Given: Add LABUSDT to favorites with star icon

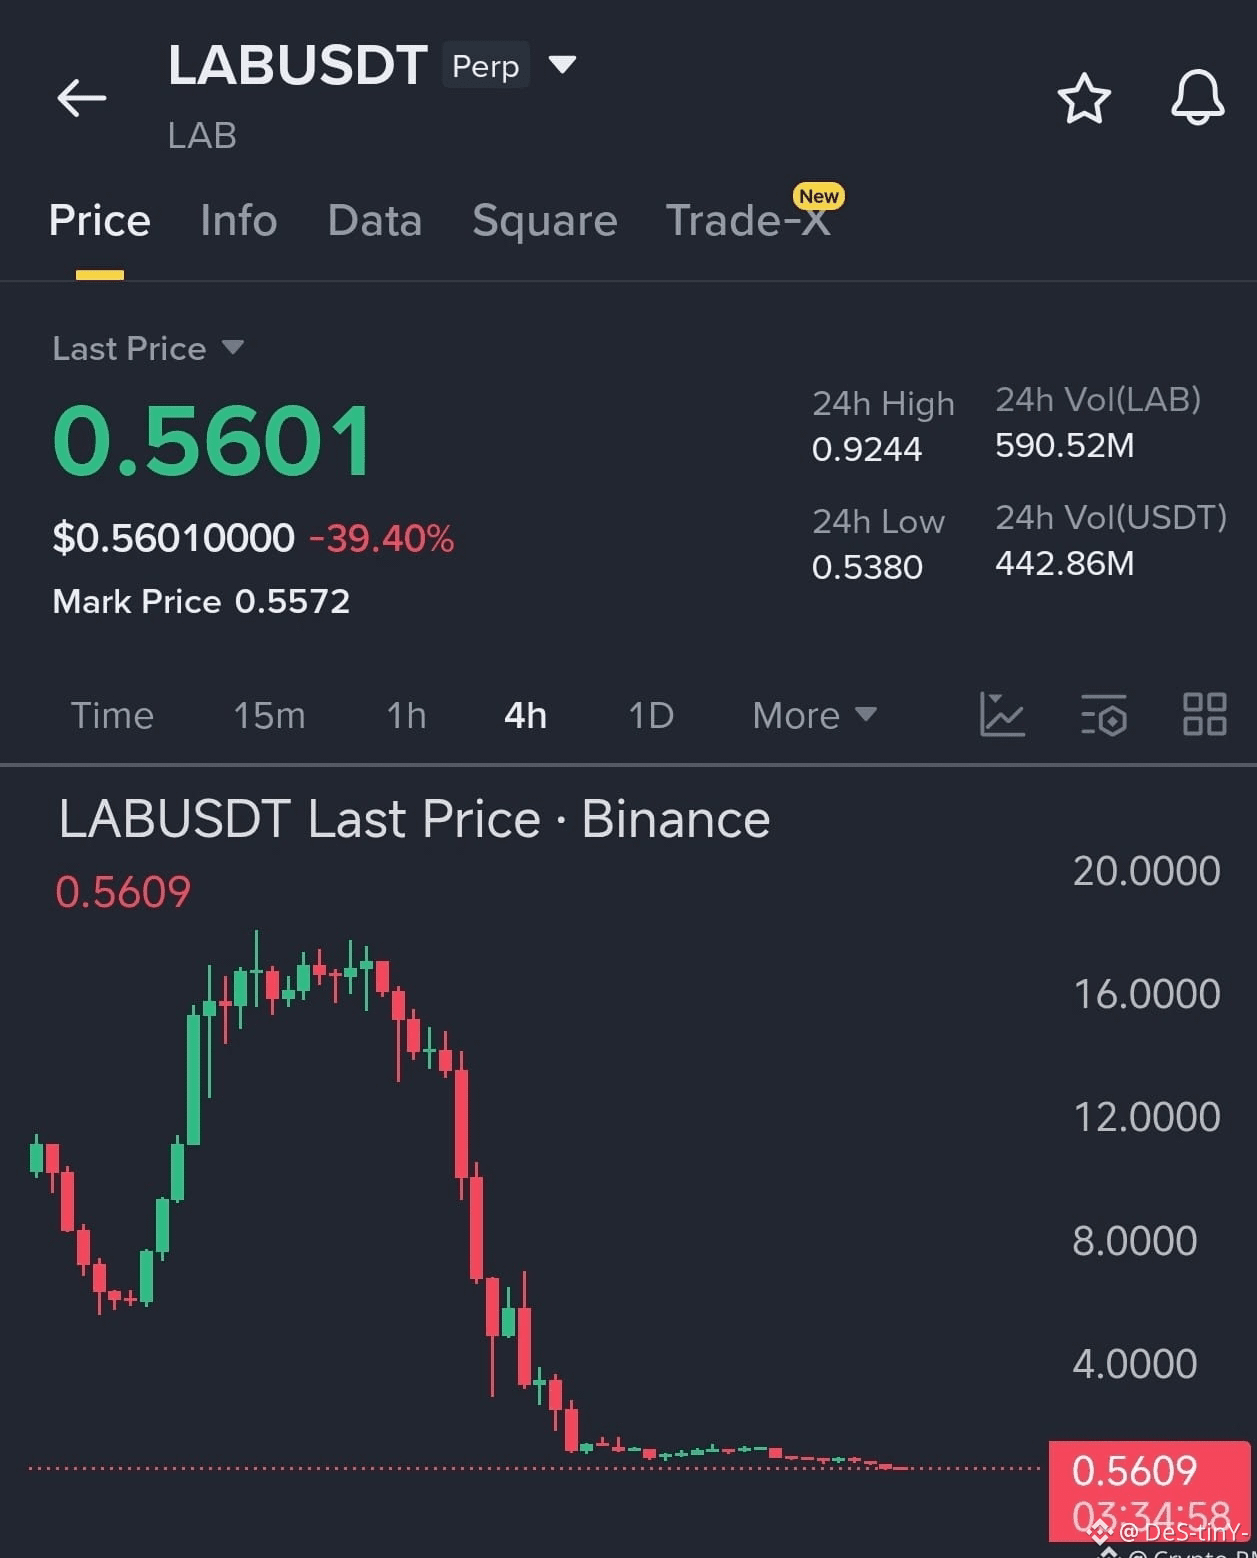Looking at the screenshot, I should pos(1084,98).
